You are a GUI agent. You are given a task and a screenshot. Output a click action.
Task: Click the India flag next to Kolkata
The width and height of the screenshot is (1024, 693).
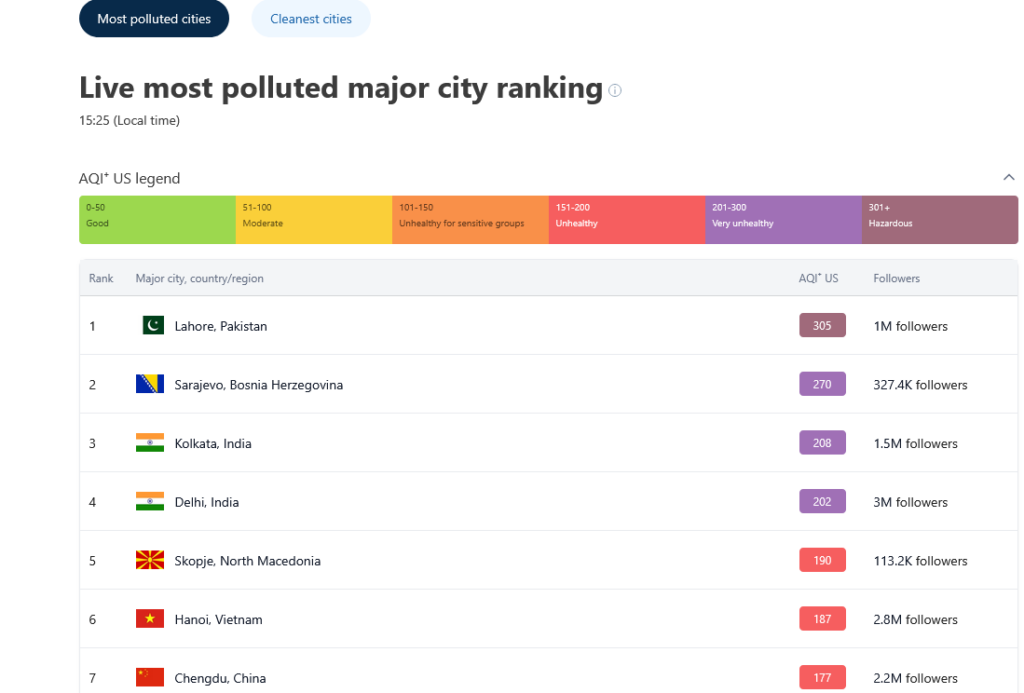[150, 443]
